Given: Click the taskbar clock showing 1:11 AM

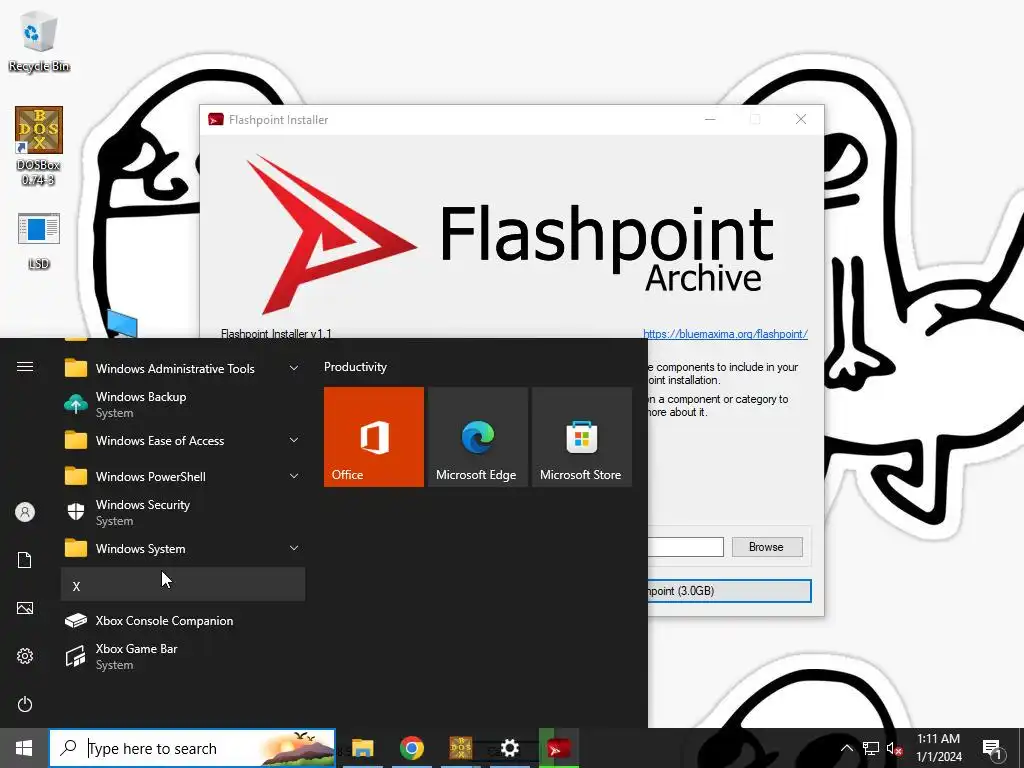Looking at the screenshot, I should [x=939, y=748].
